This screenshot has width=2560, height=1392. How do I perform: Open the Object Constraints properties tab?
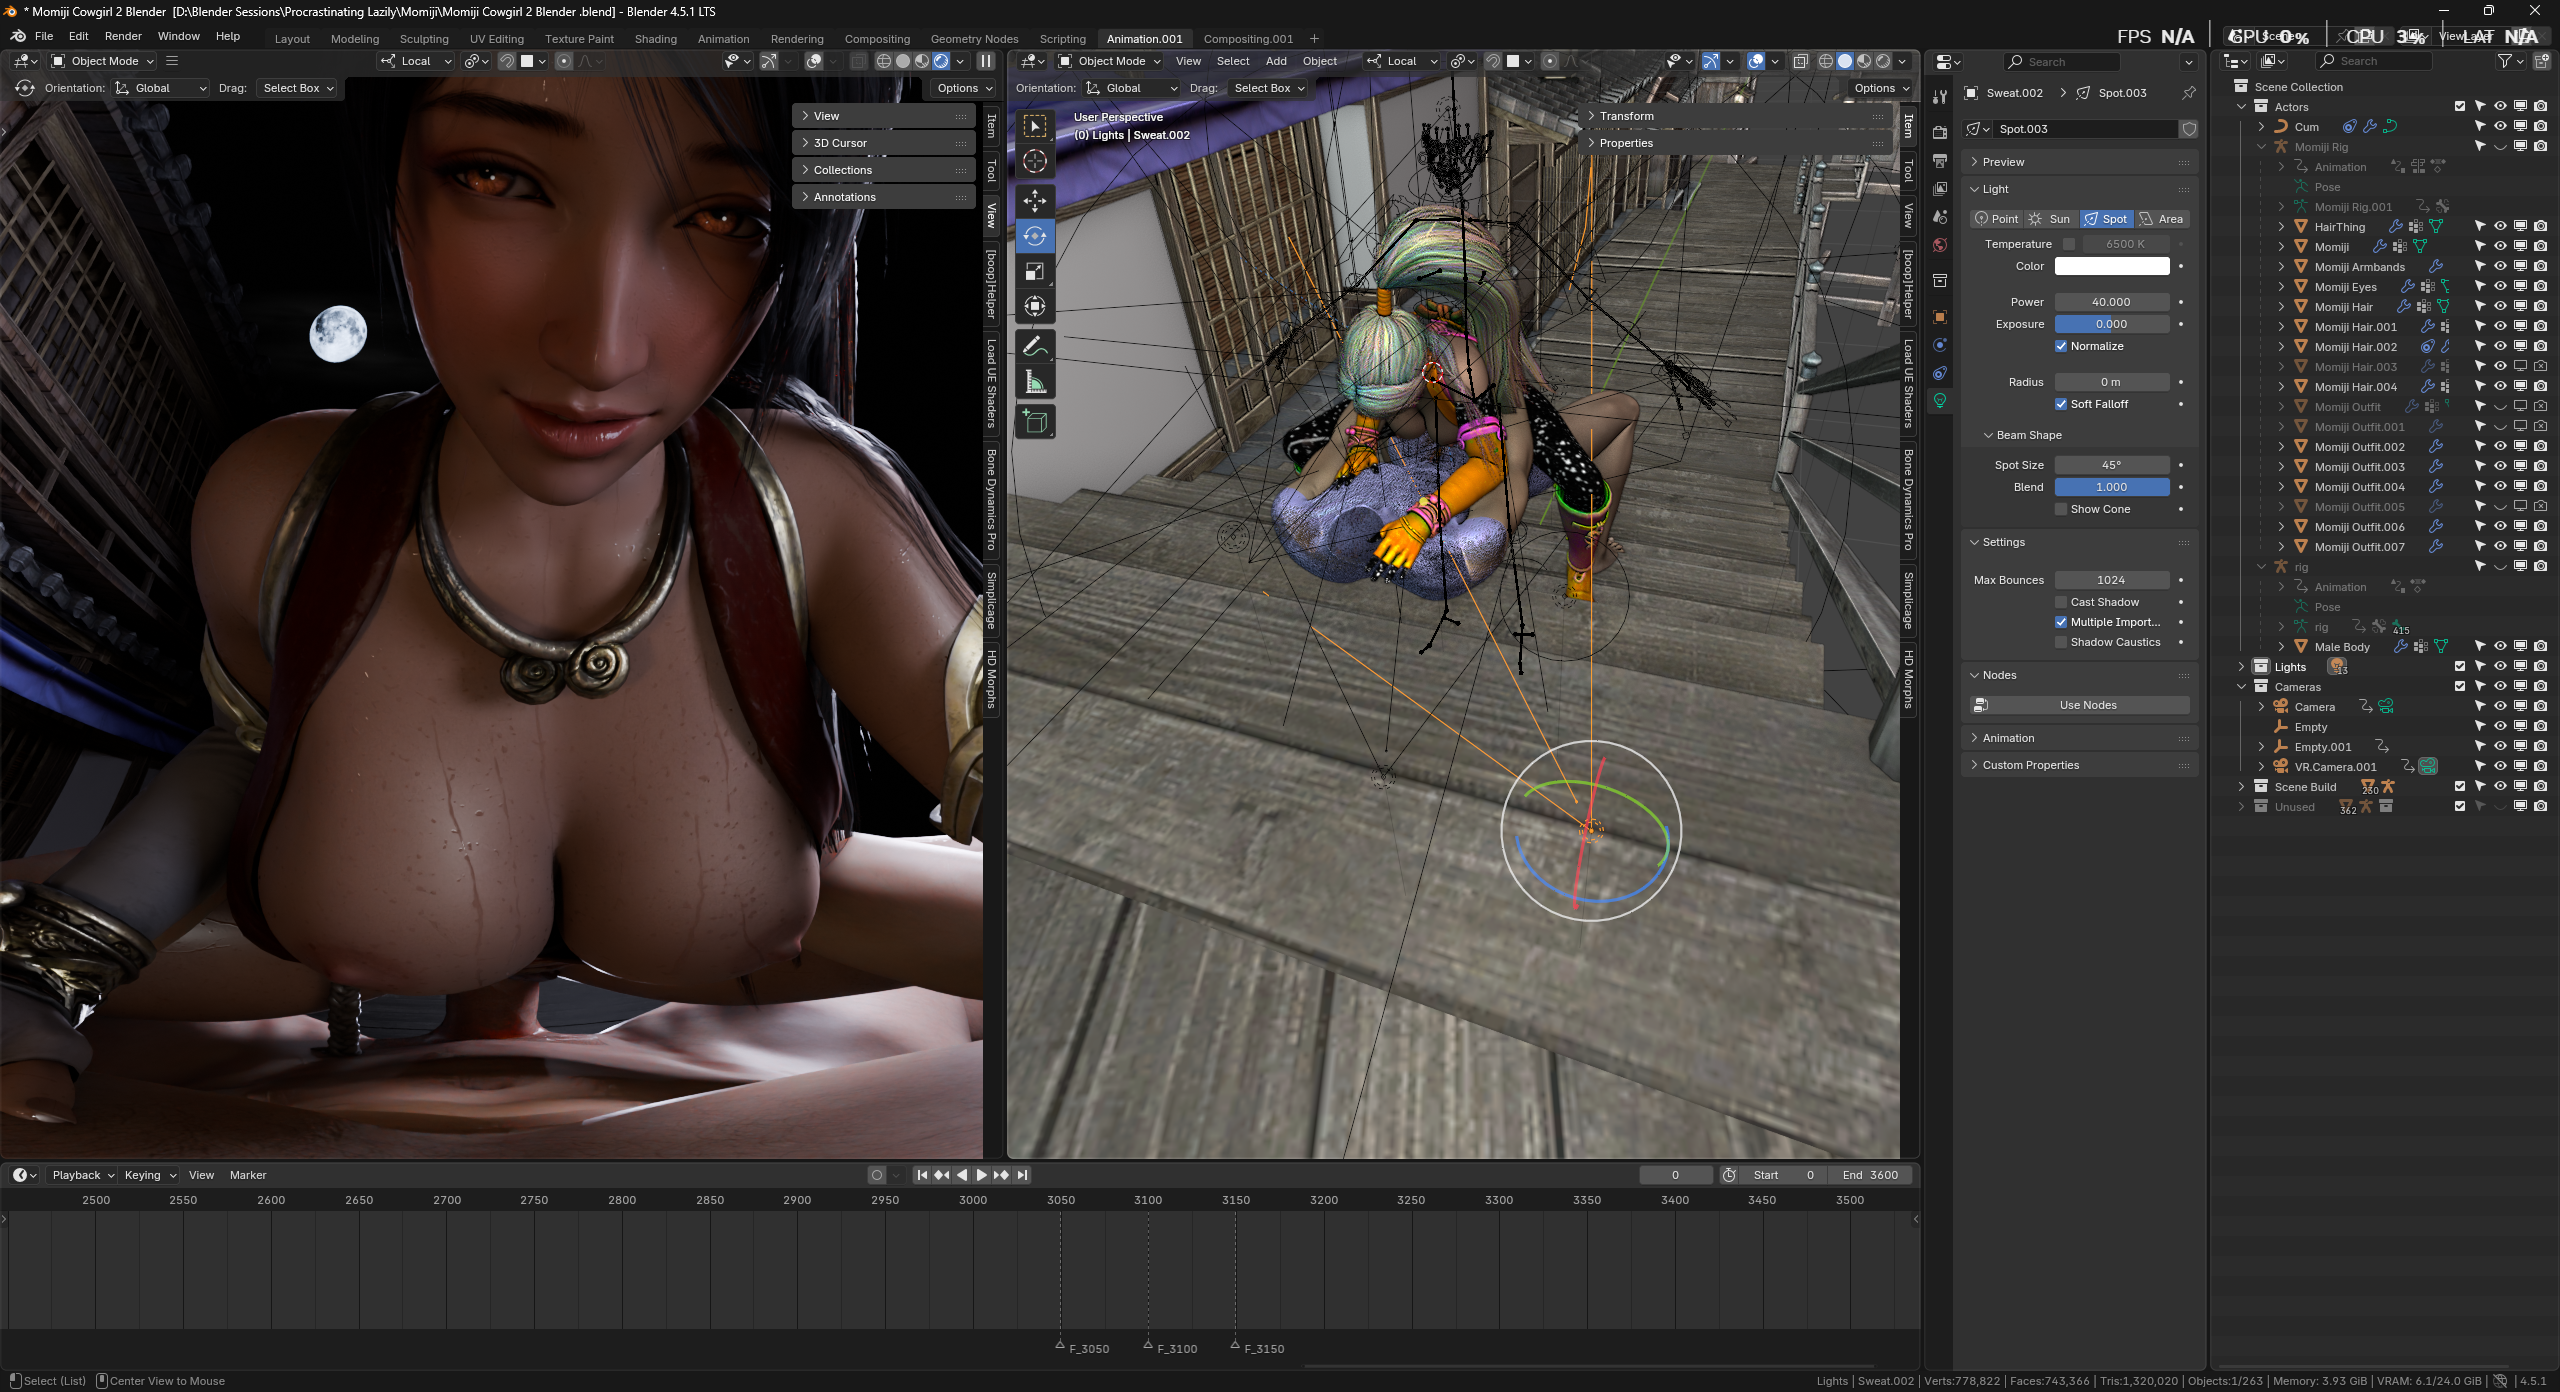point(1940,373)
